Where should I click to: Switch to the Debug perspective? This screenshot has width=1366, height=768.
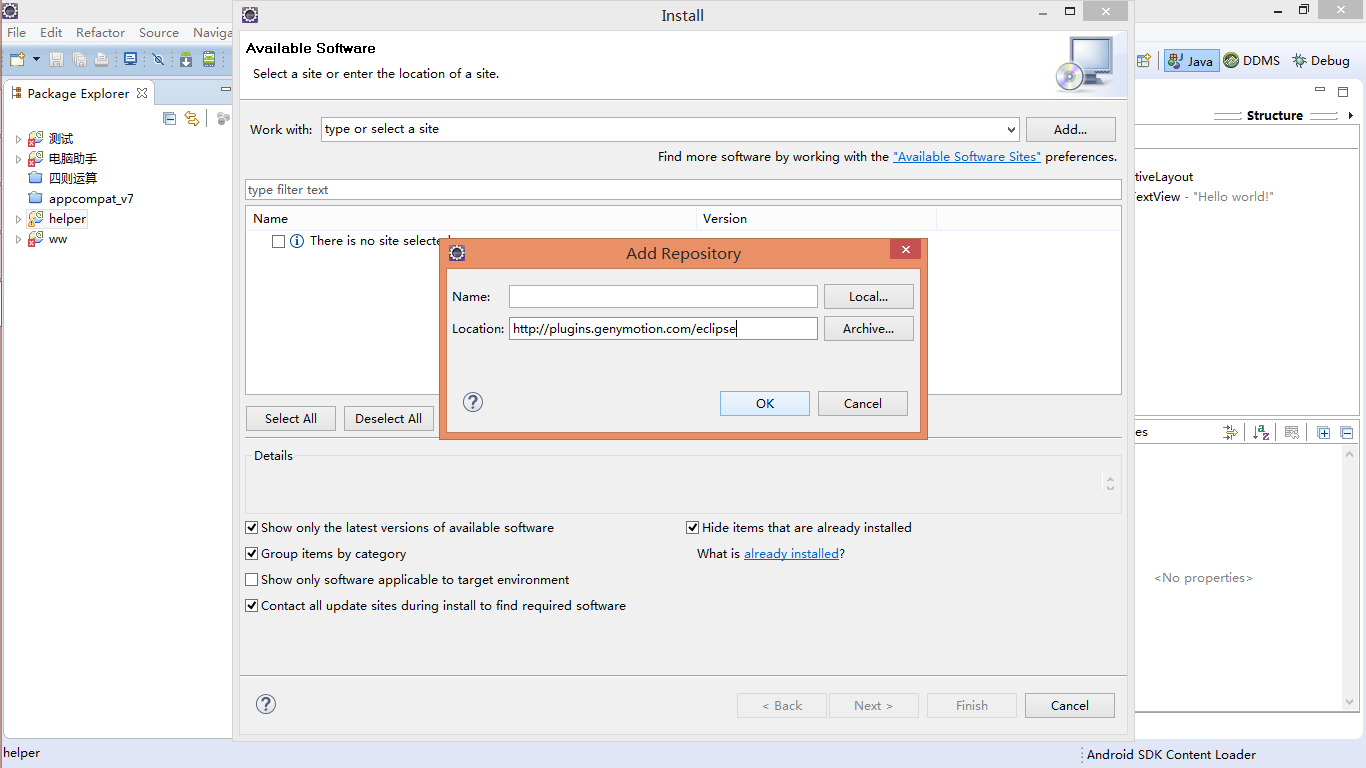1321,61
